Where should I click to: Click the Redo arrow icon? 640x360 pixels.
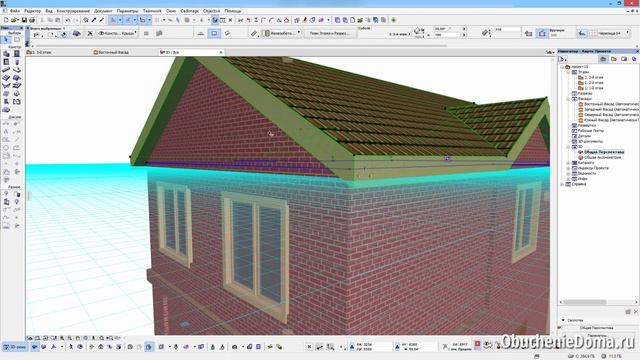click(x=76, y=20)
